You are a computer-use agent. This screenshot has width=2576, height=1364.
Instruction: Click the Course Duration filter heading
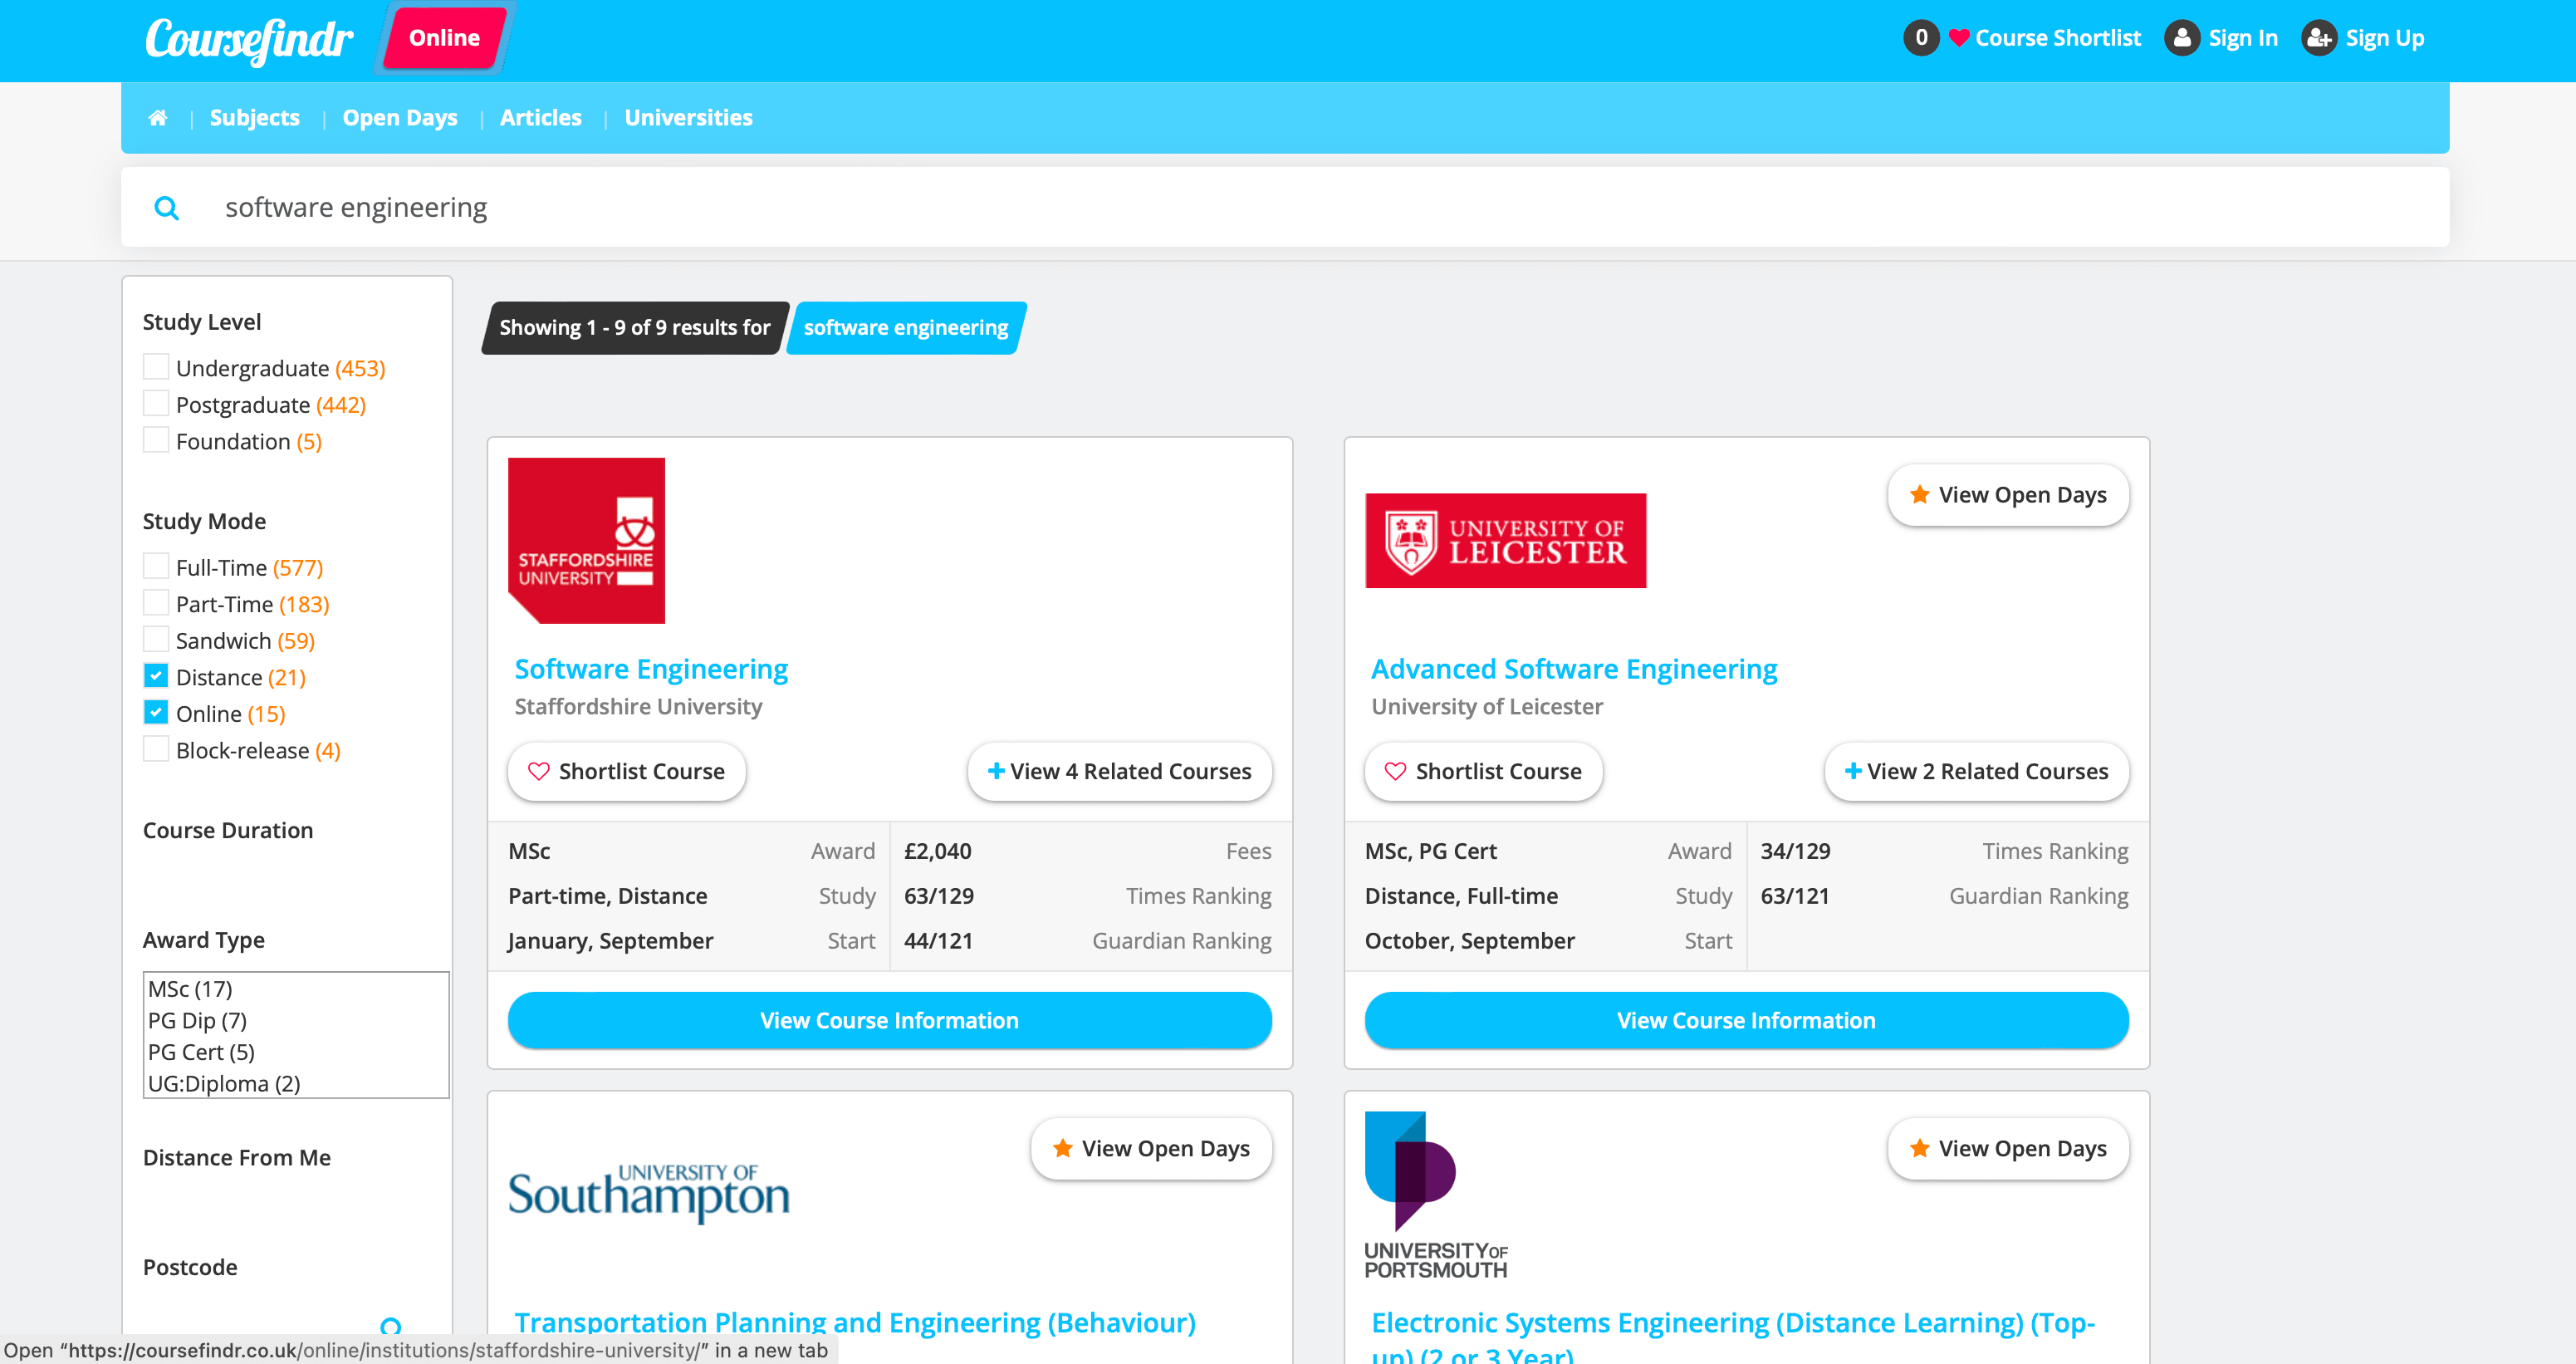228,830
